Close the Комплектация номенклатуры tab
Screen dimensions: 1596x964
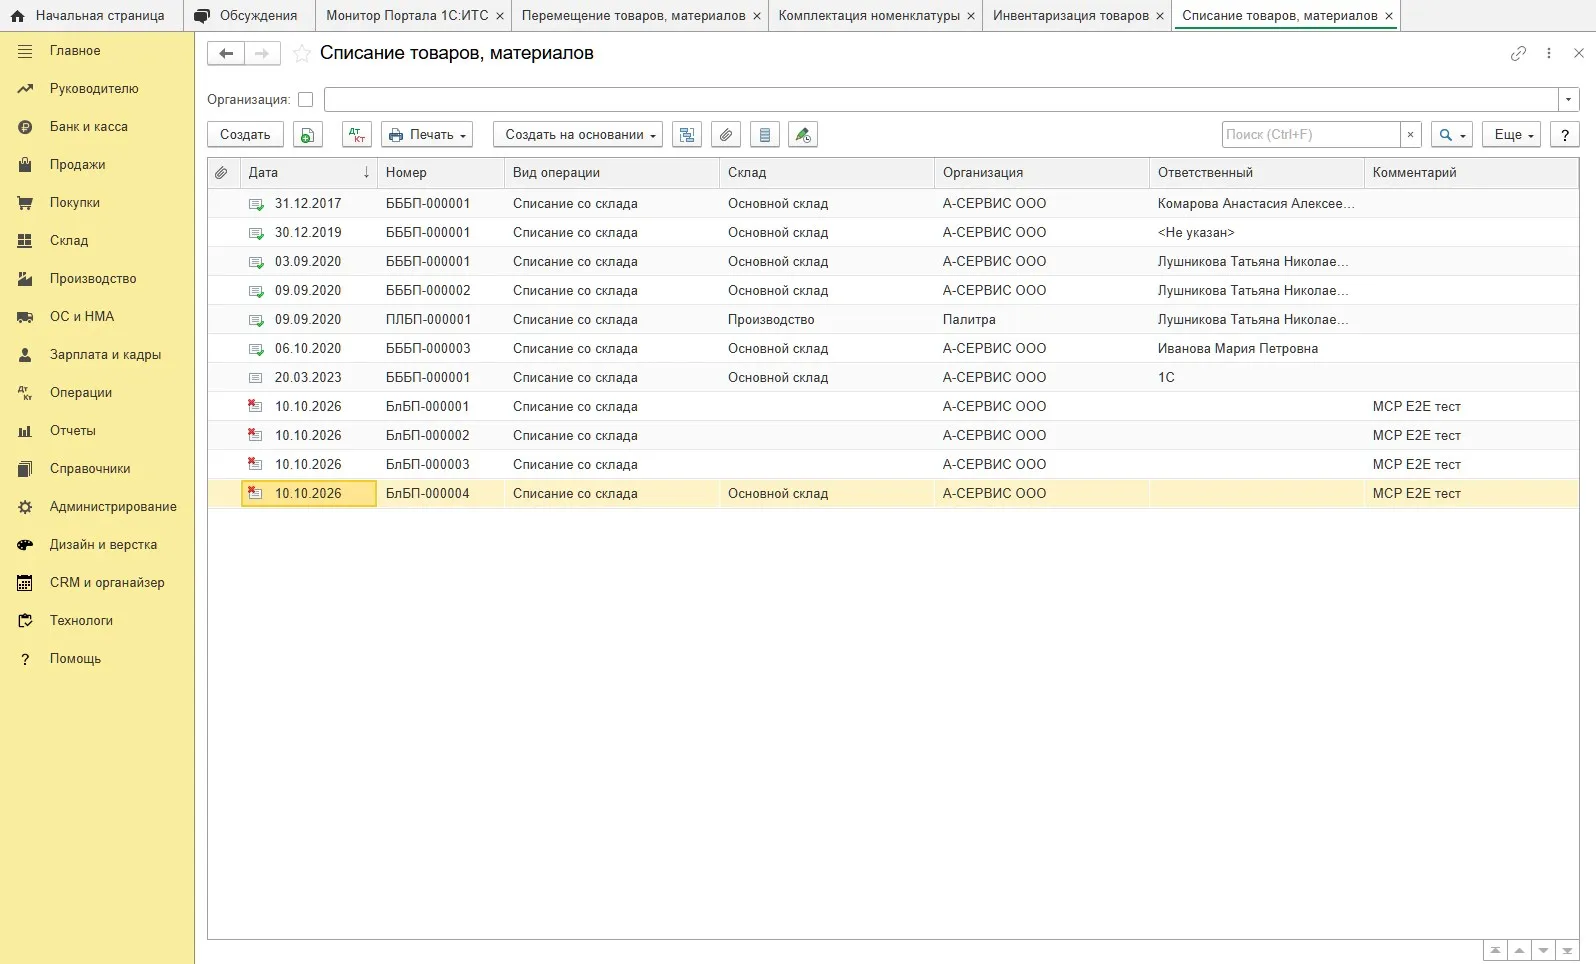click(971, 16)
